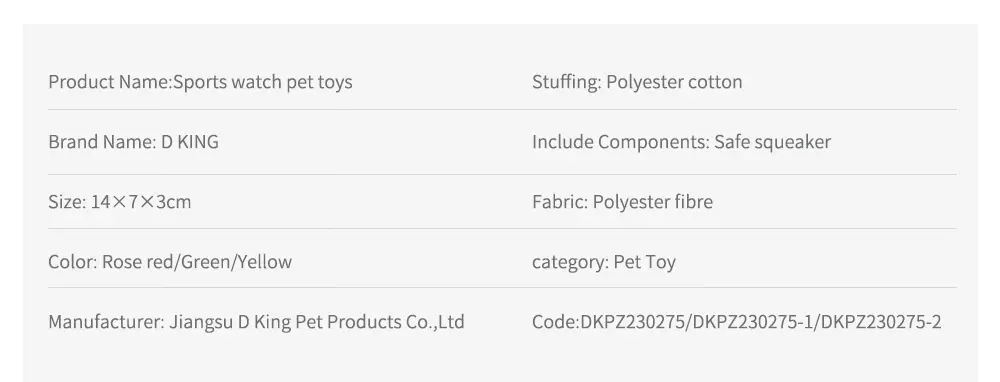The height and width of the screenshot is (382, 1000).
Task: Click the 3cm dimension in size row
Action: coord(174,202)
